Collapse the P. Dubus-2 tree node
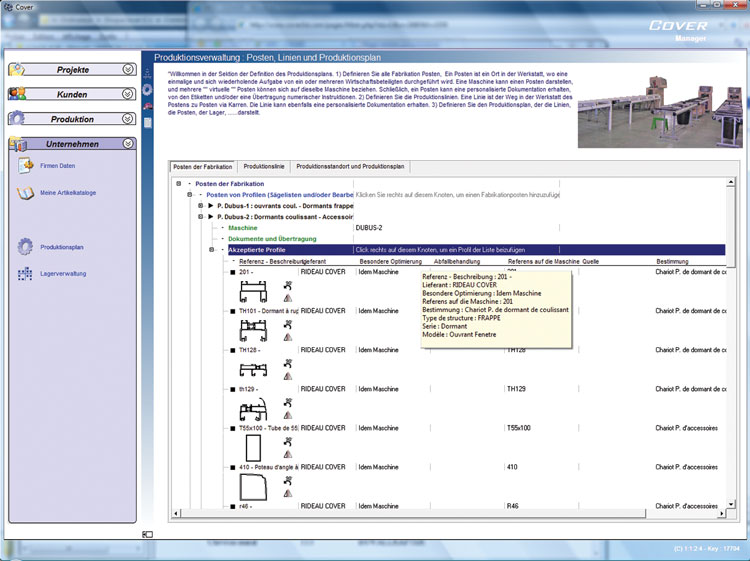Screen dimensions: 750x561 point(200,217)
